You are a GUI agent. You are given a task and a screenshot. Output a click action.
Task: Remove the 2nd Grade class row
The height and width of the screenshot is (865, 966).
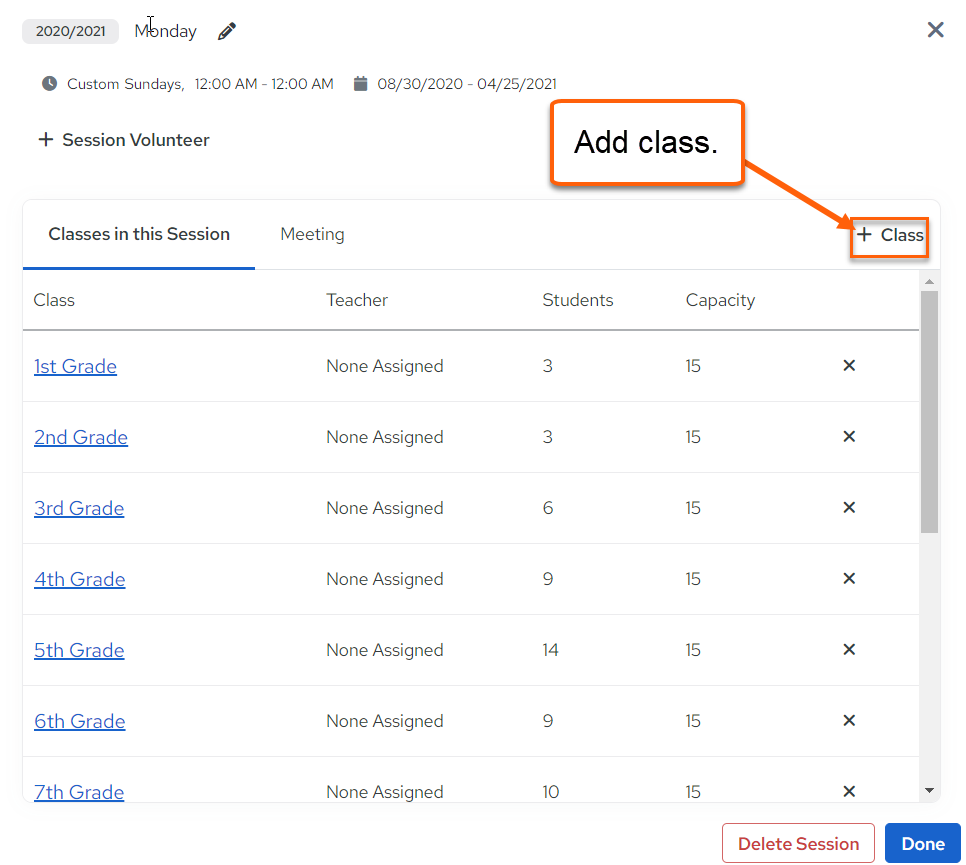click(849, 436)
